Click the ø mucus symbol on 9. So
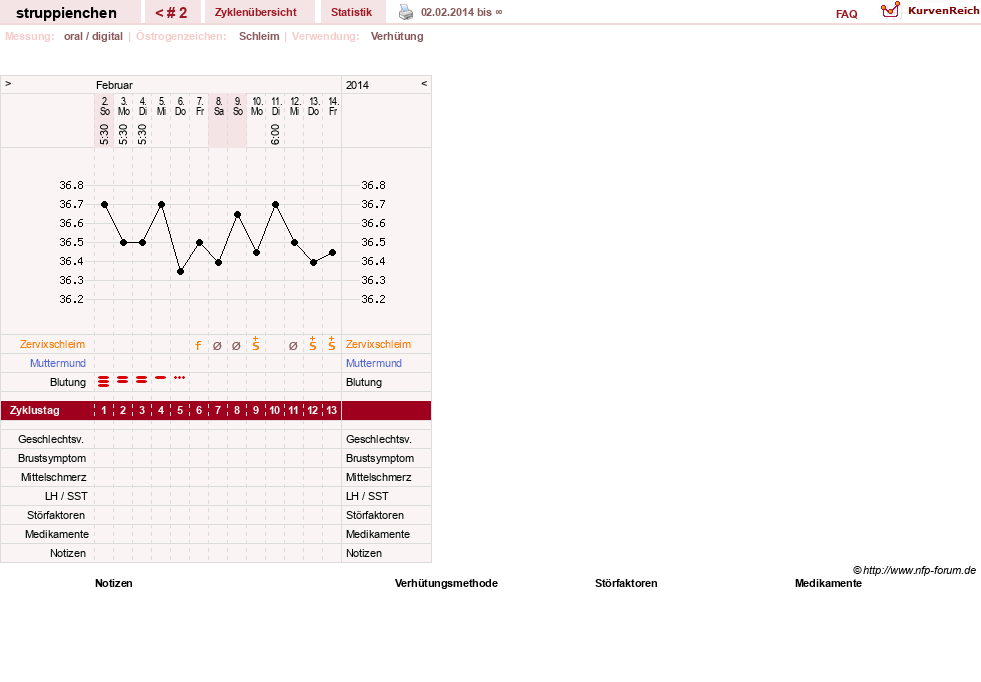 pyautogui.click(x=236, y=345)
